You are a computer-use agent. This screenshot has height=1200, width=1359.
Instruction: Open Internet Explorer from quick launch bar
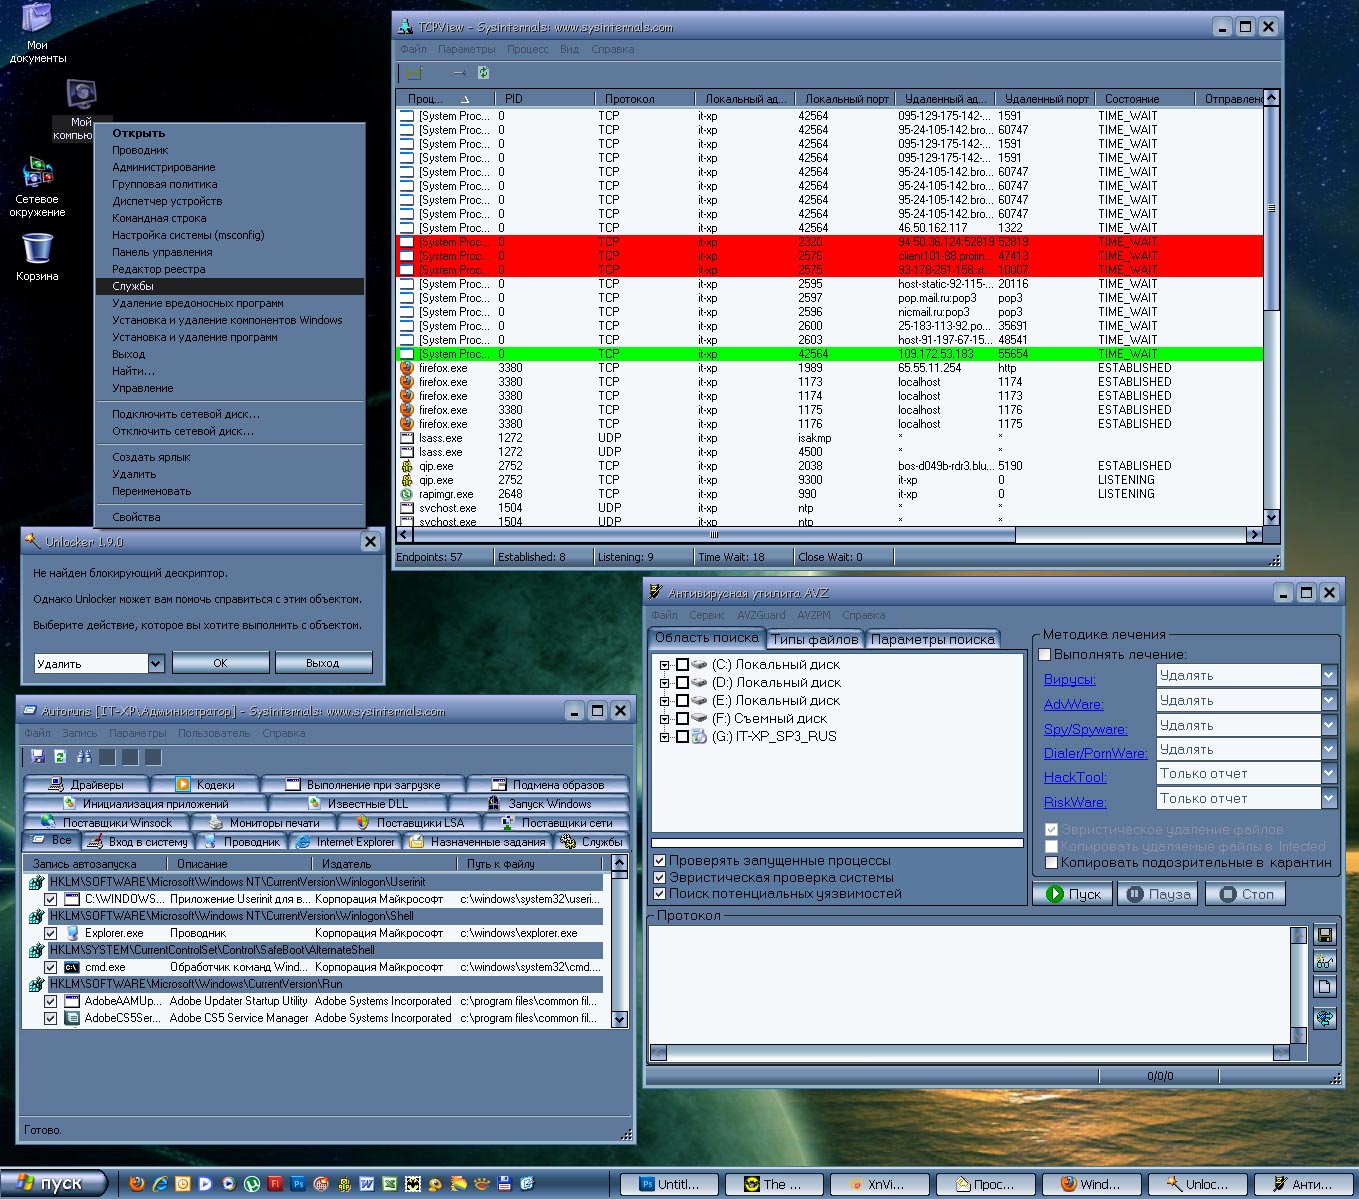pos(160,1184)
